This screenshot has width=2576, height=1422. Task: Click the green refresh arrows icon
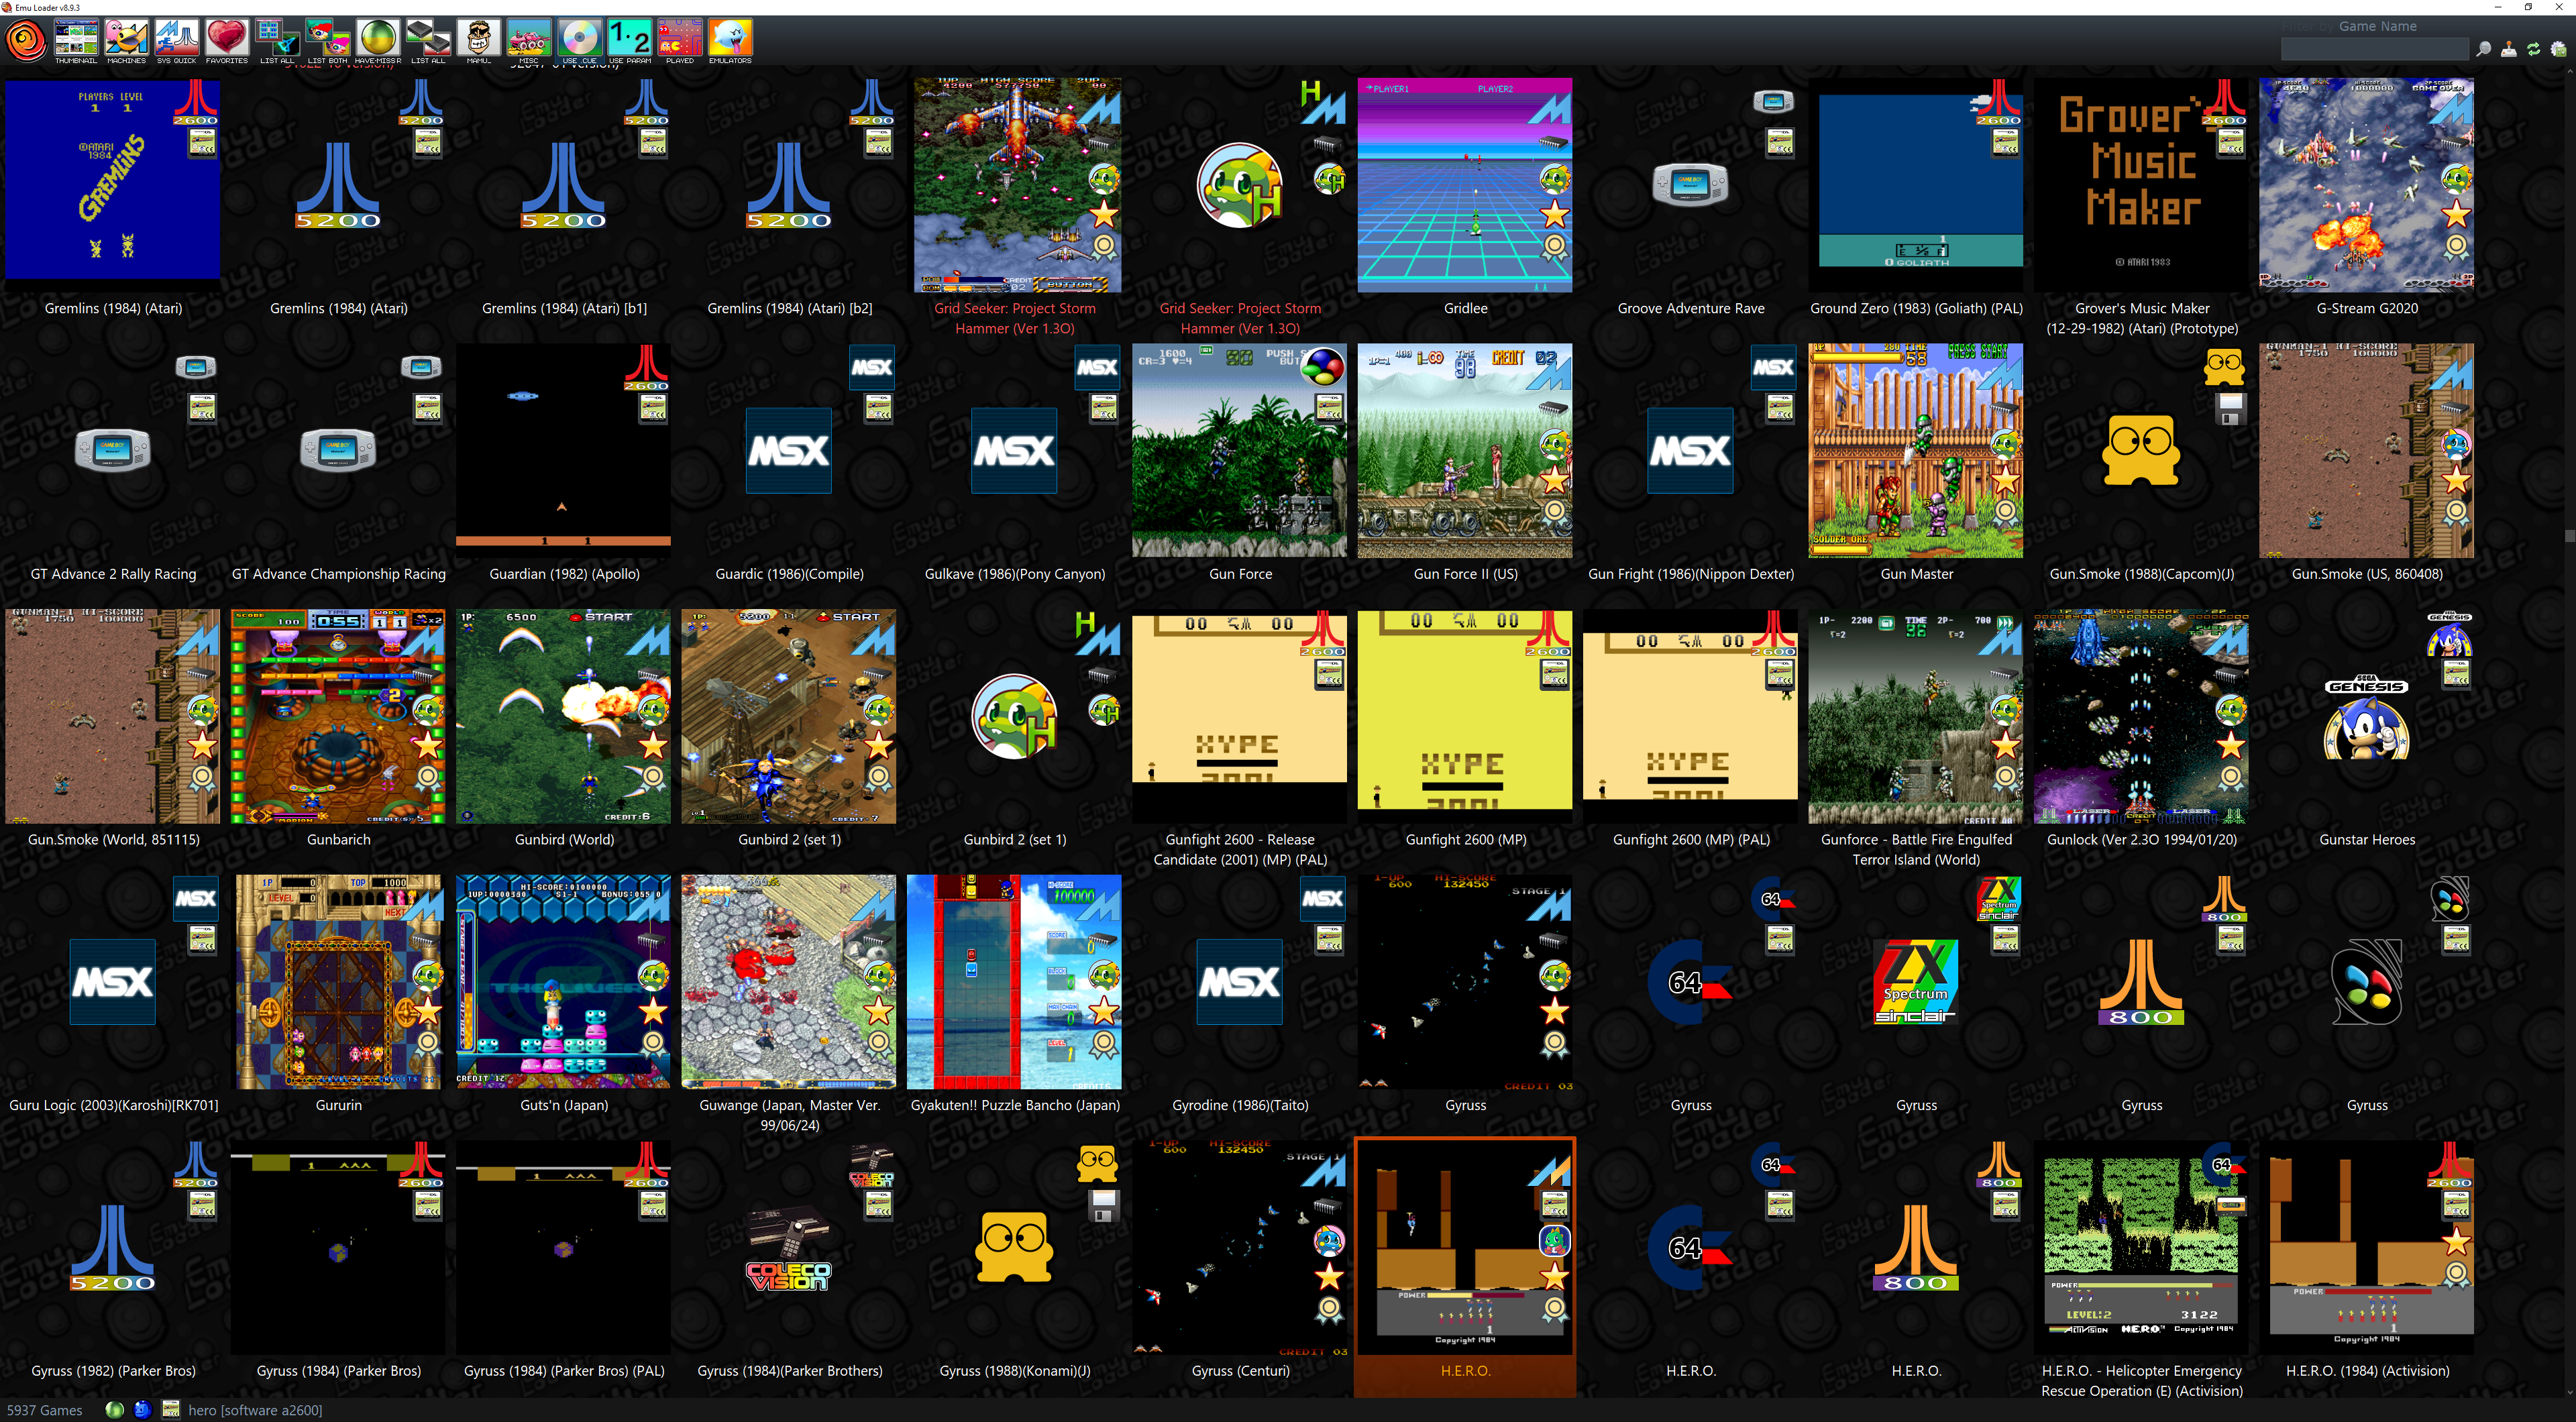click(2534, 49)
